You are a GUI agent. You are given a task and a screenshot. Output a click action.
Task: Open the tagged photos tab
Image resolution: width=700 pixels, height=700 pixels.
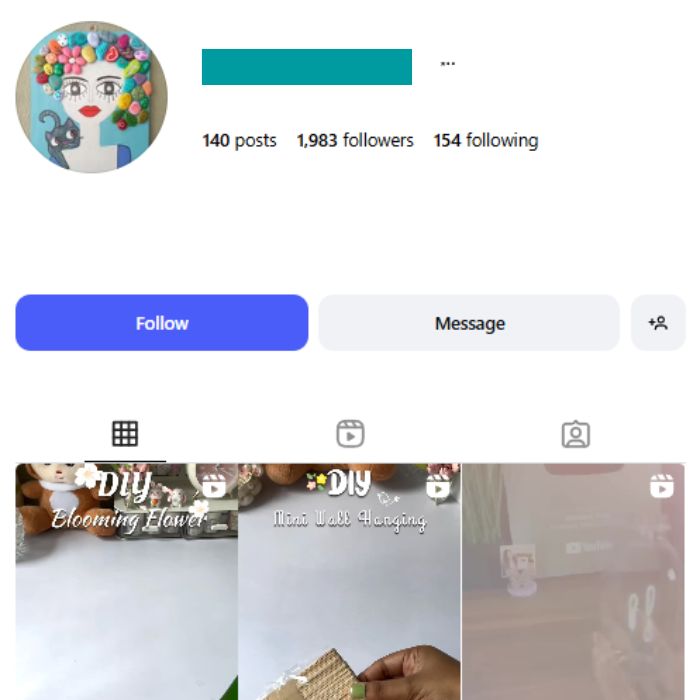click(x=575, y=434)
